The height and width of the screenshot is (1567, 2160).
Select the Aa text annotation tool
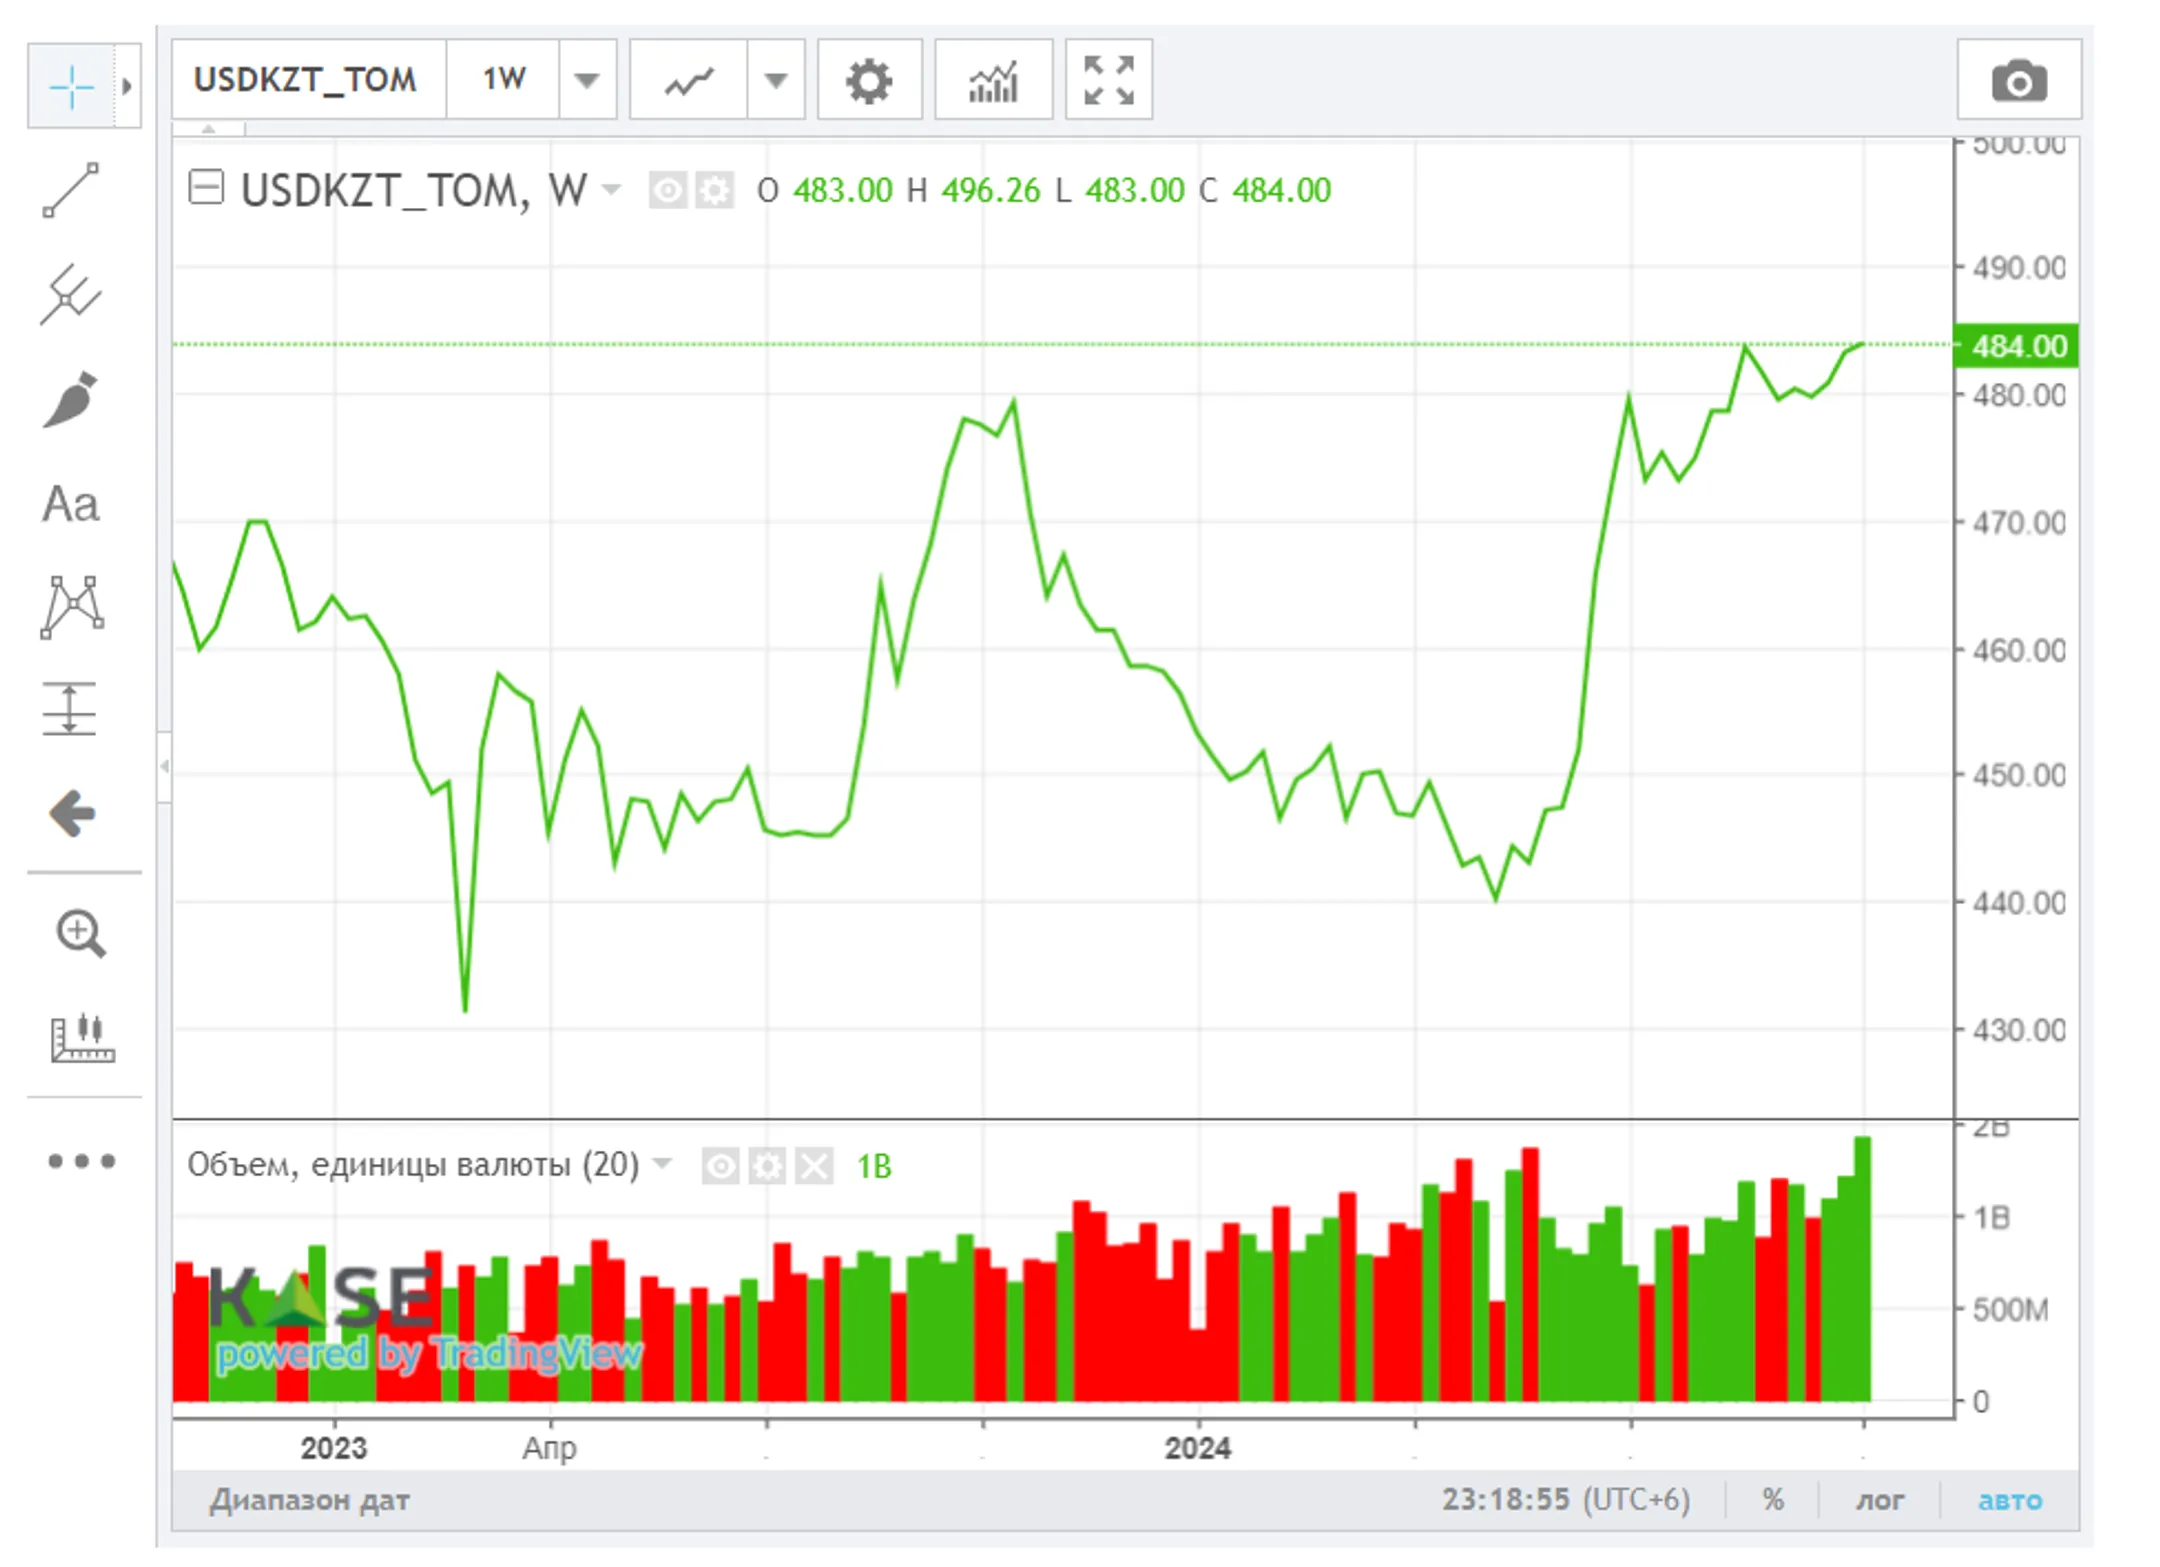(x=71, y=504)
